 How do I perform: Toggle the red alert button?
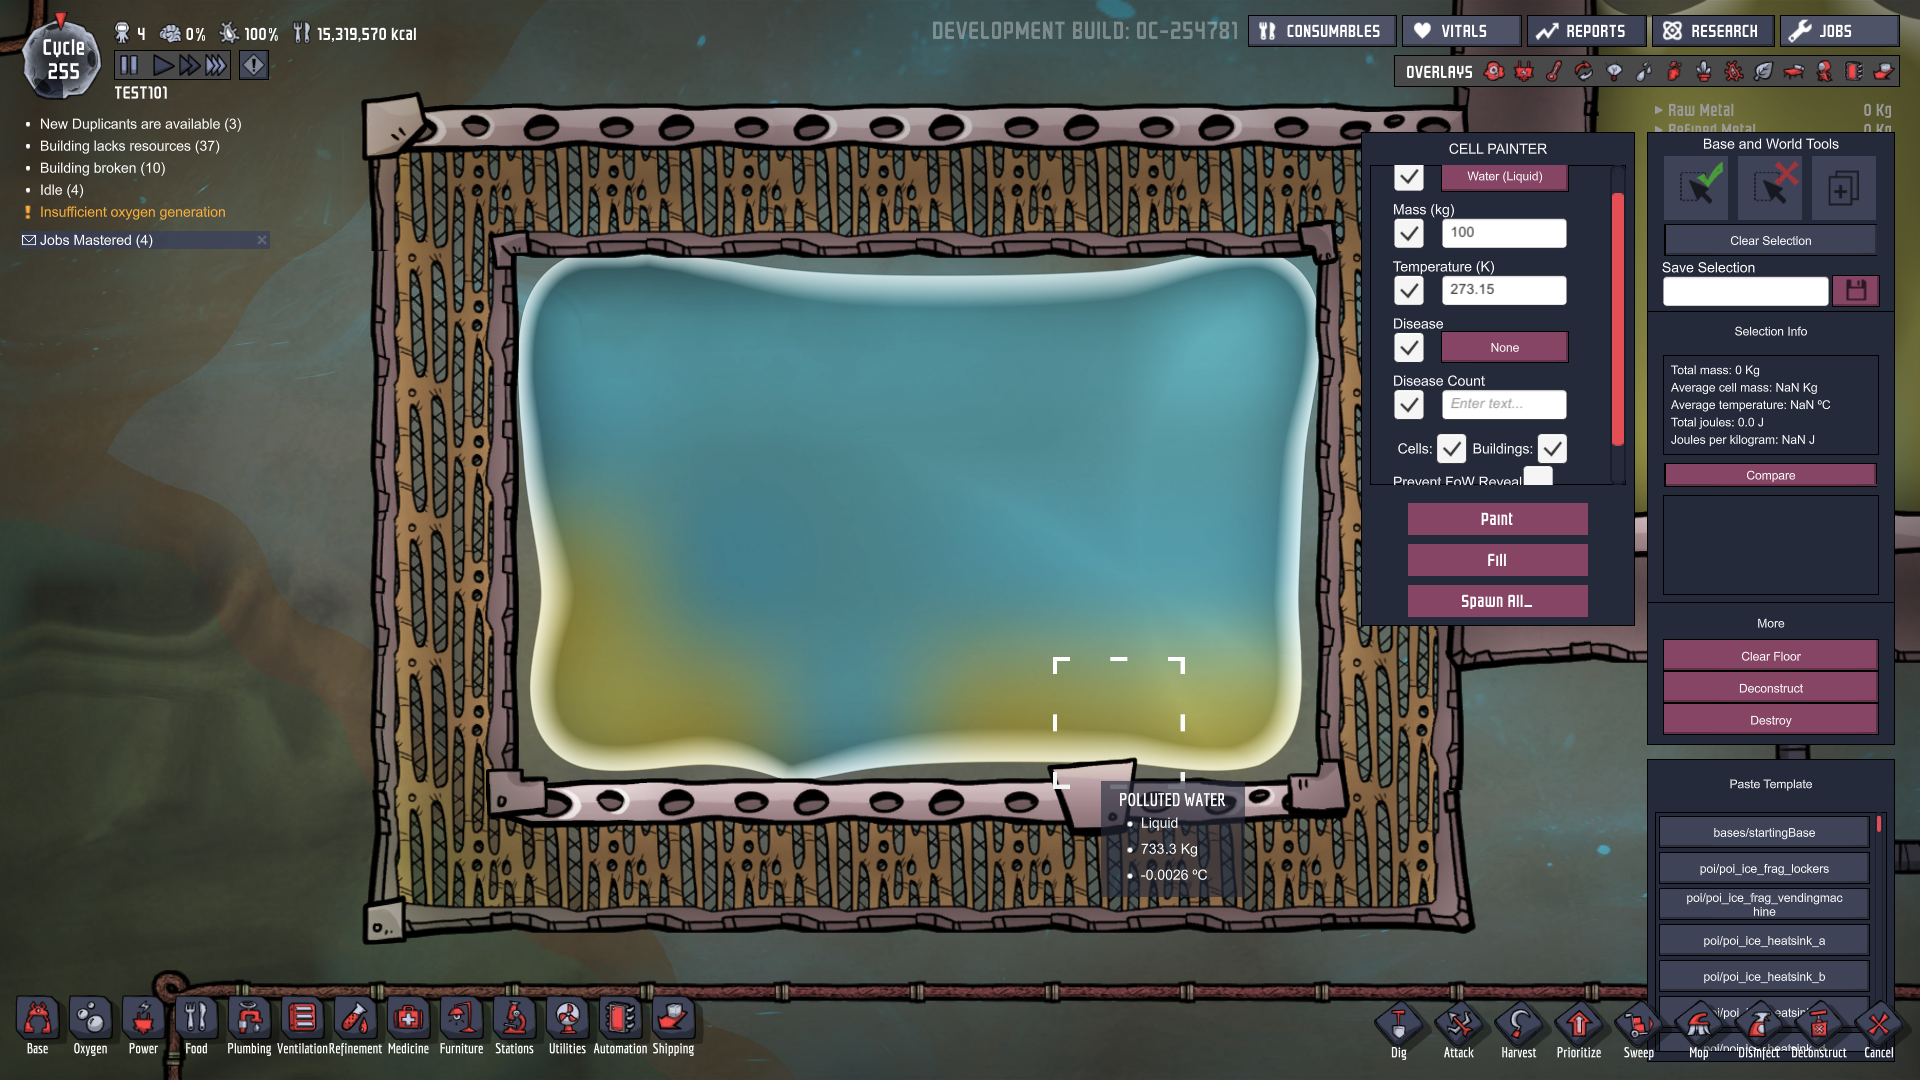(x=254, y=66)
